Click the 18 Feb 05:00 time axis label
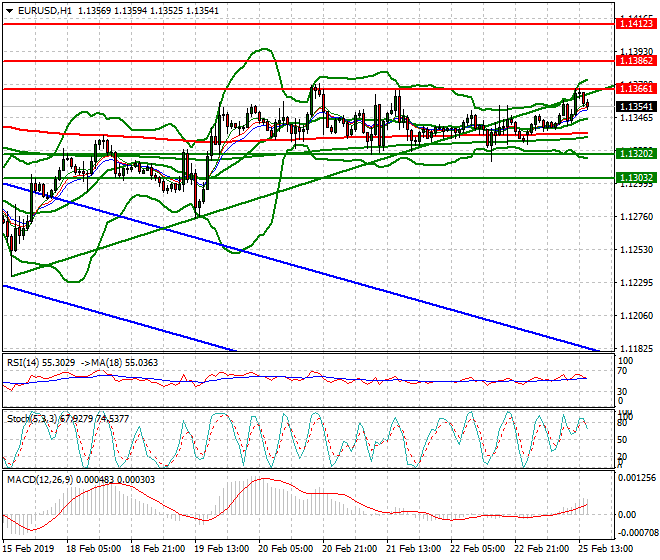660x560 pixels. (93, 549)
